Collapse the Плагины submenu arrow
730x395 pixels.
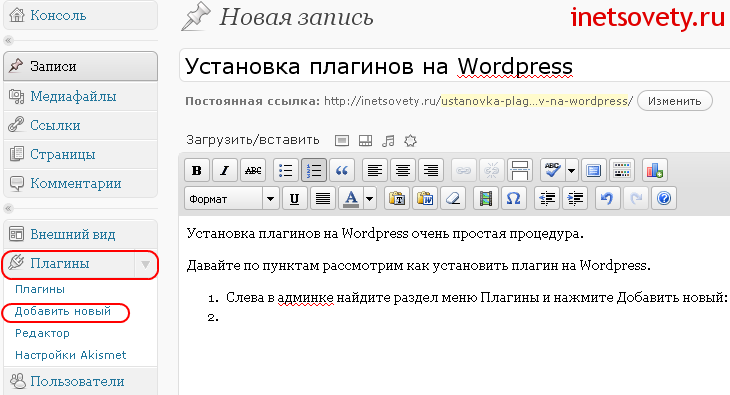[145, 264]
